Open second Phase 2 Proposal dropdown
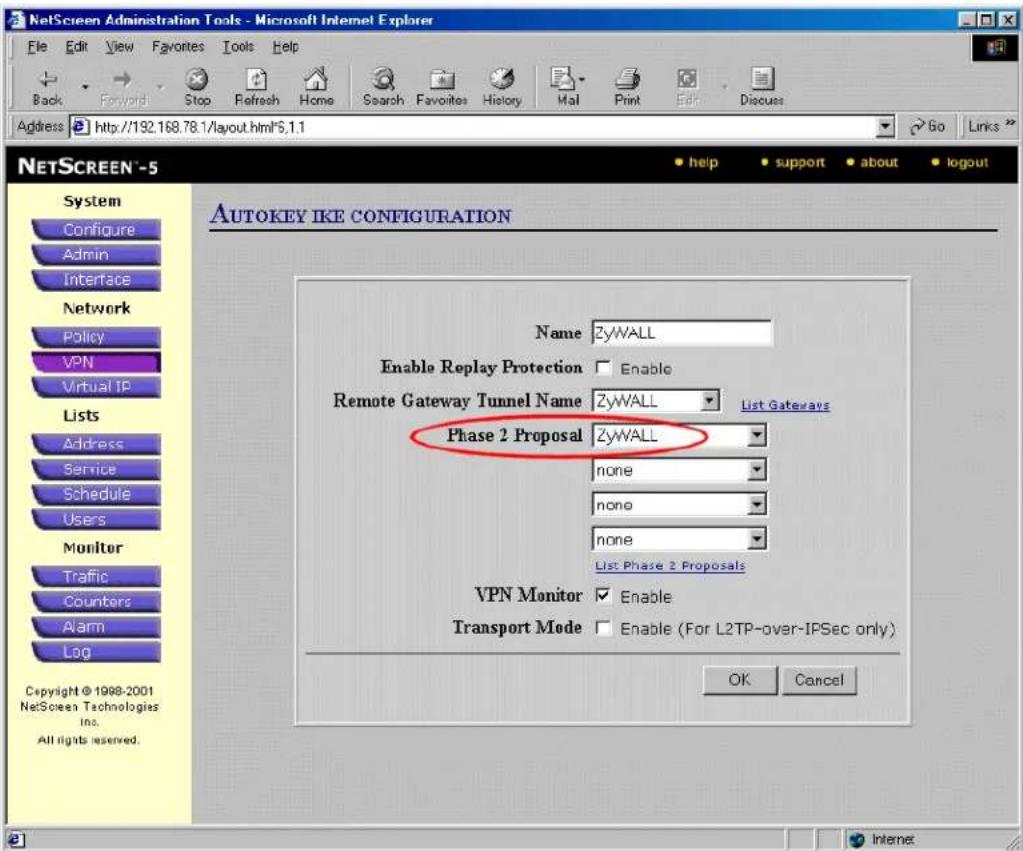Screen dimensions: 1023x851 pyautogui.click(x=756, y=470)
